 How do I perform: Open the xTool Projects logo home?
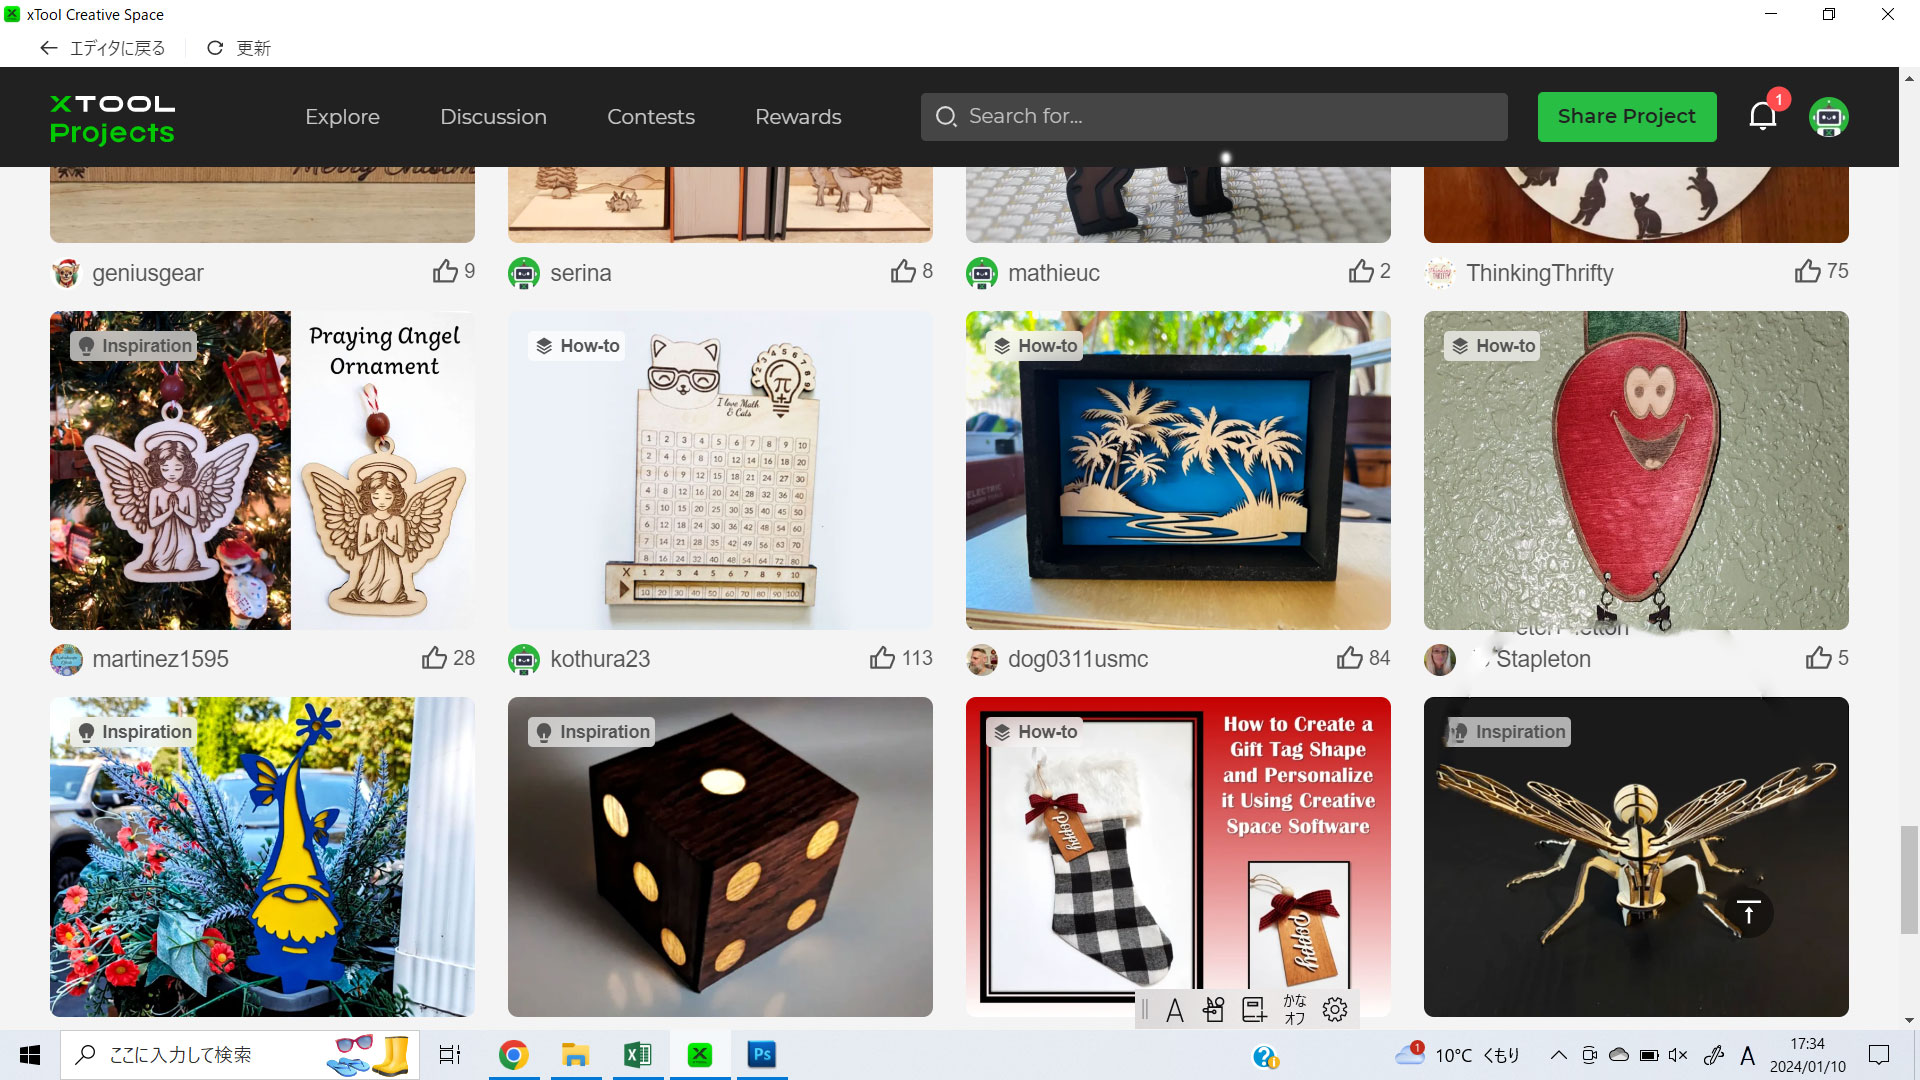click(x=112, y=118)
